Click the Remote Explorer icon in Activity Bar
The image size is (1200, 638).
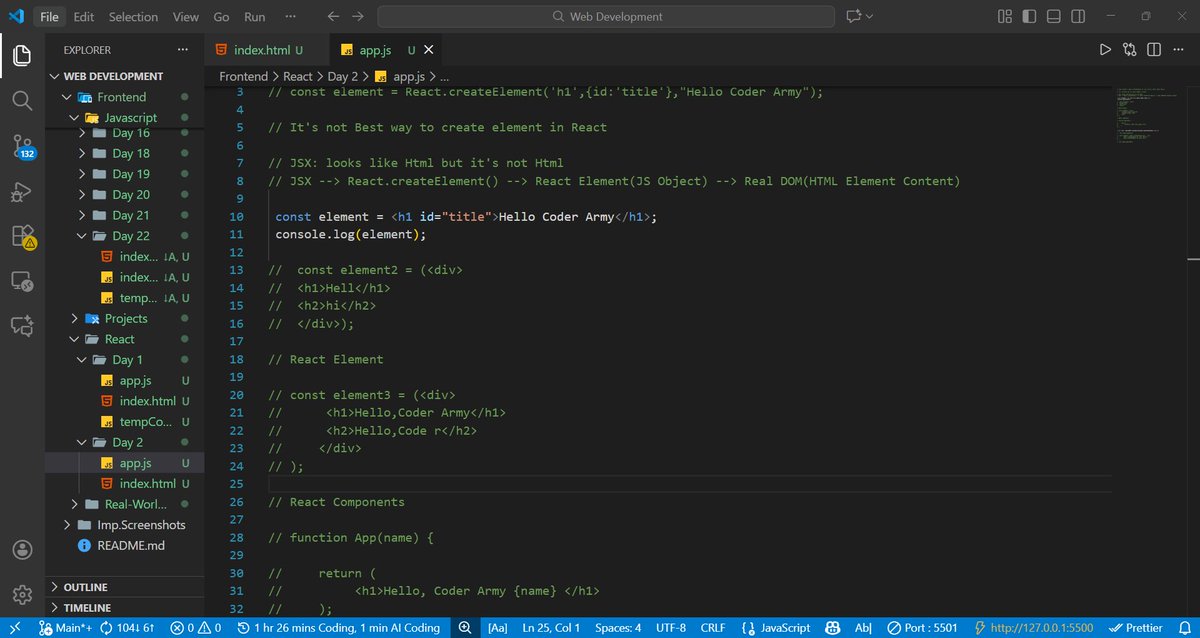[x=22, y=282]
